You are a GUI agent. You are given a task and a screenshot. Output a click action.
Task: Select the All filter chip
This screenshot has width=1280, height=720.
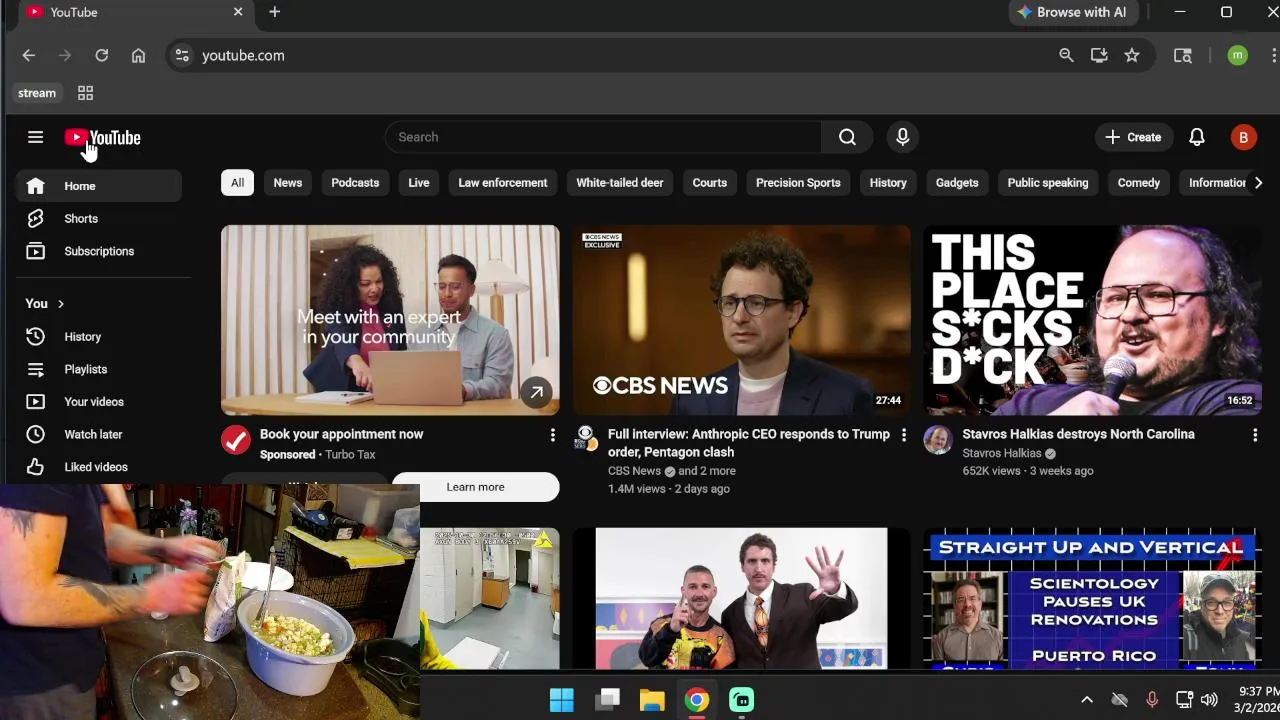click(237, 183)
